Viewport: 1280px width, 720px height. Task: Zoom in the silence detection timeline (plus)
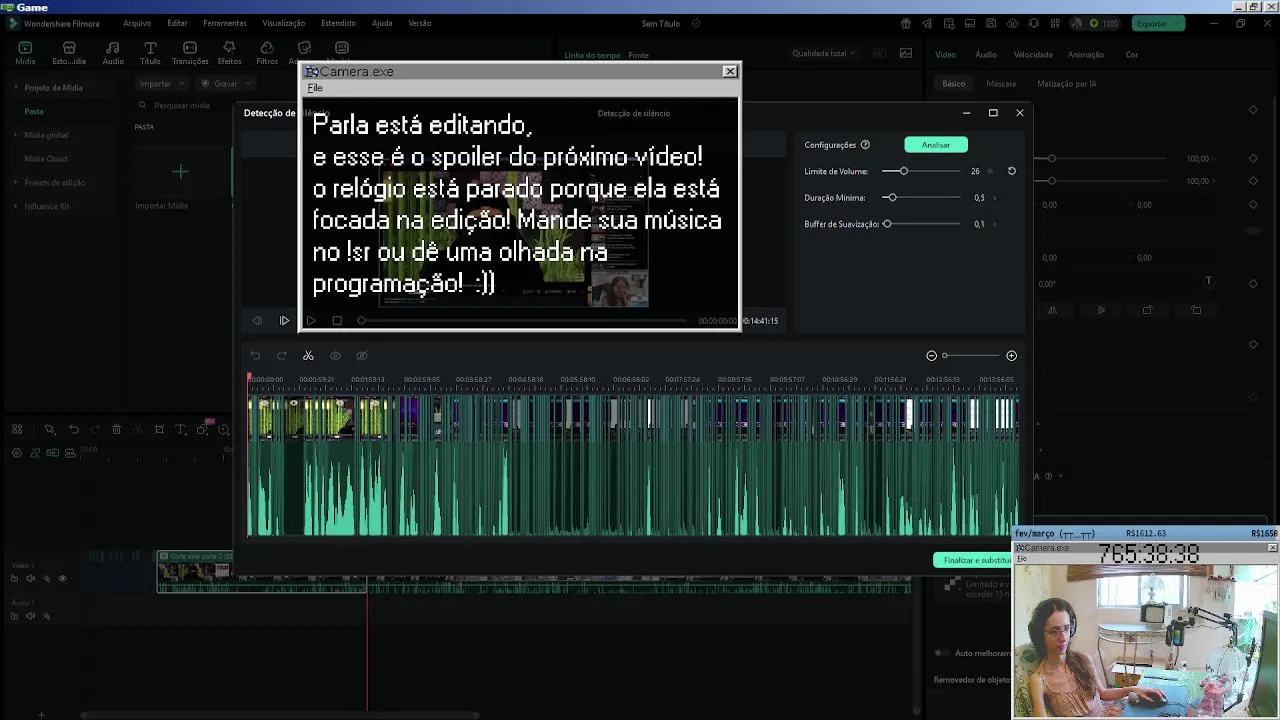coord(1011,356)
